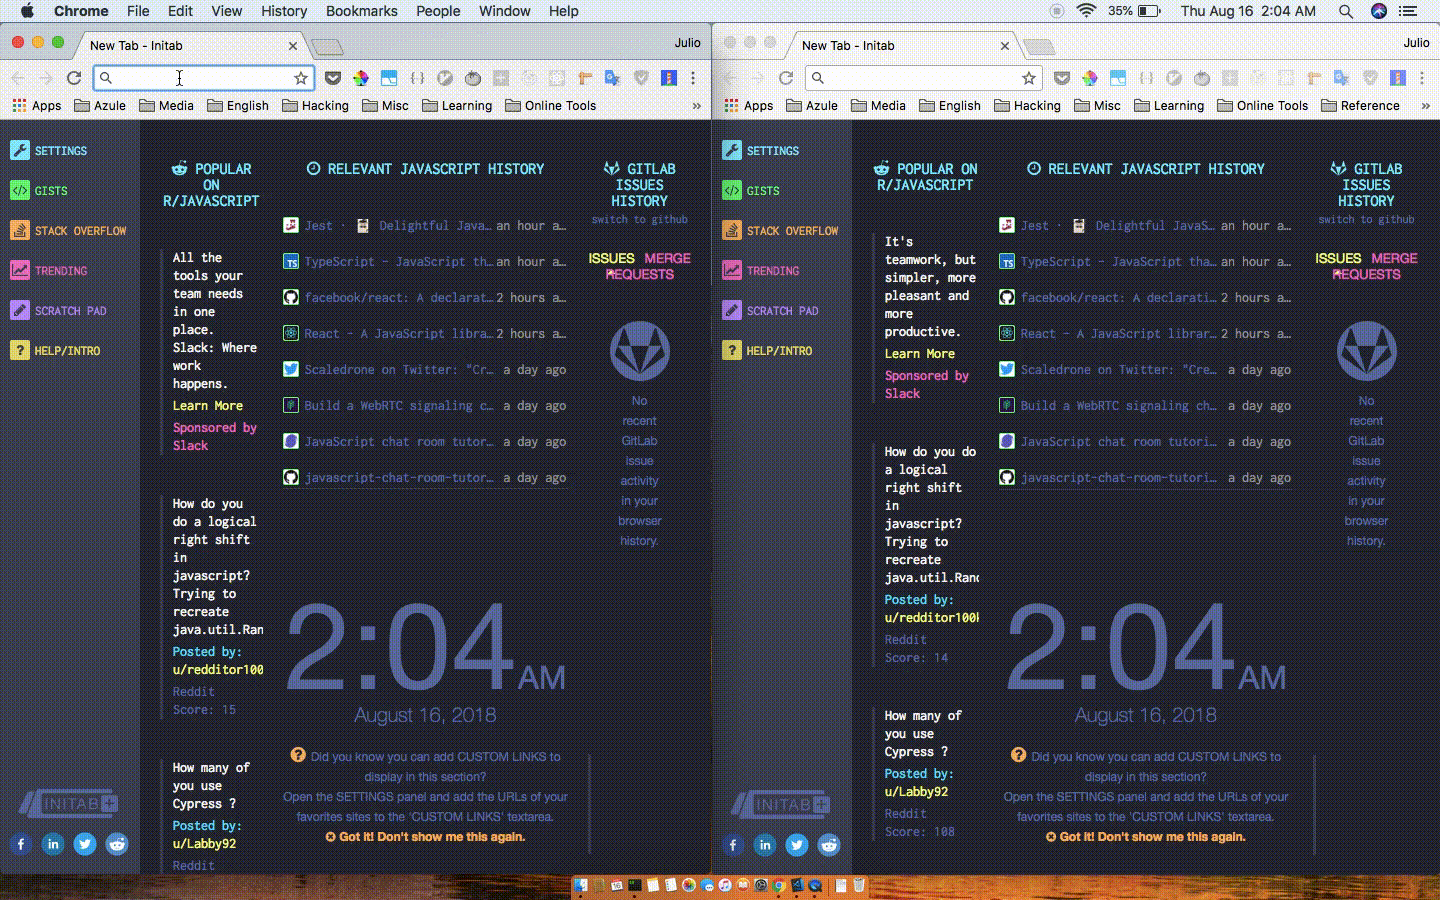Bookmark page with star icon in right window

[x=1028, y=78]
